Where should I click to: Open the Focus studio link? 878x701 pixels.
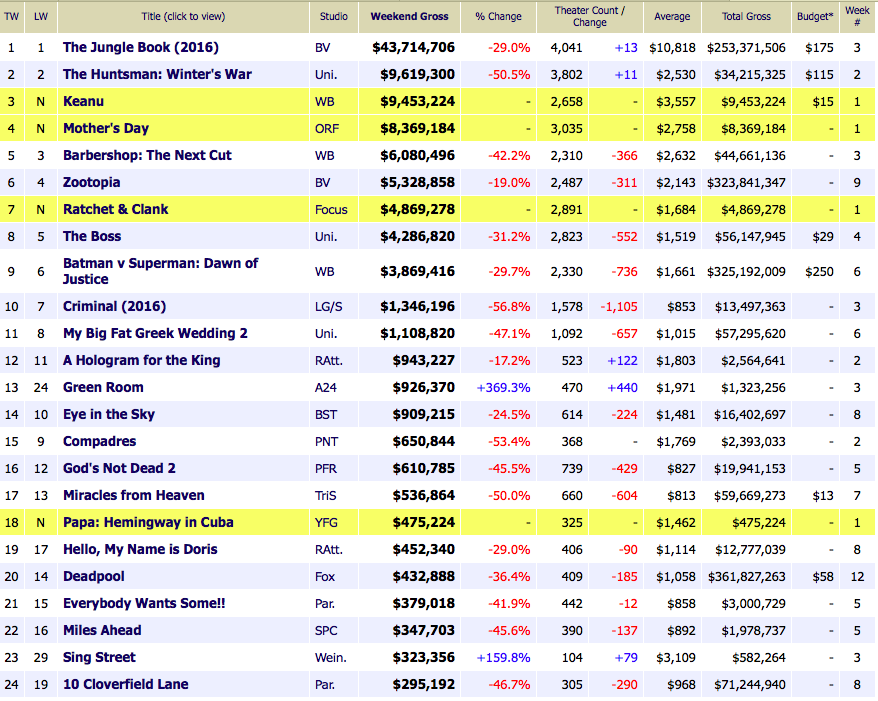coord(331,209)
